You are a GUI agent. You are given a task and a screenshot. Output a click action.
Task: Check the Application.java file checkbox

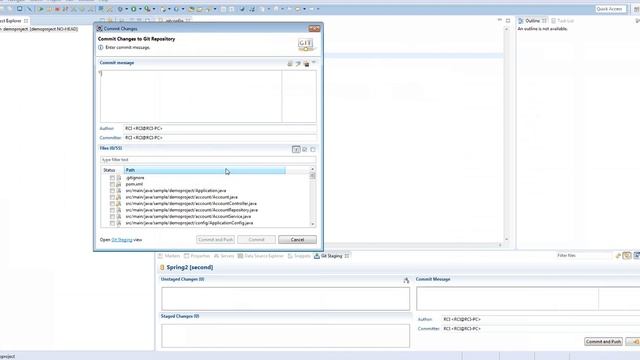tap(112, 191)
